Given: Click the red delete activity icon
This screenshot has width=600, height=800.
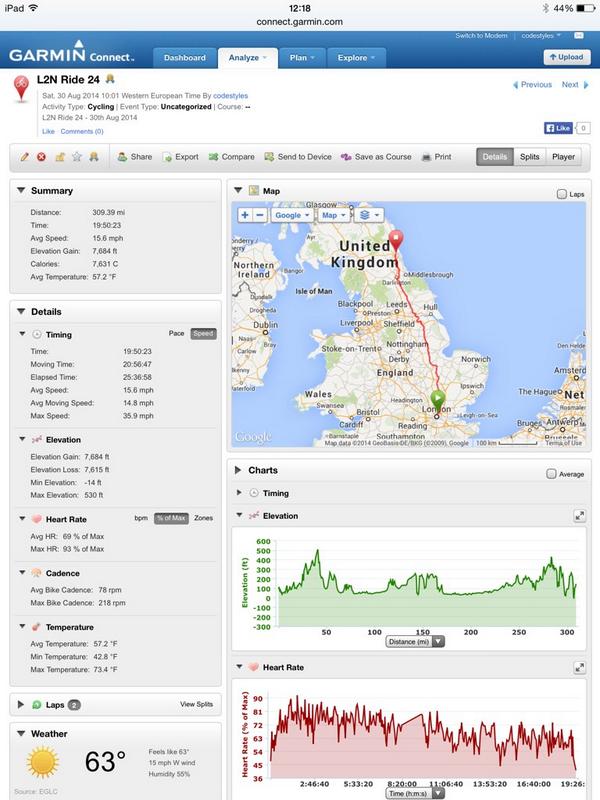Looking at the screenshot, I should (41, 157).
